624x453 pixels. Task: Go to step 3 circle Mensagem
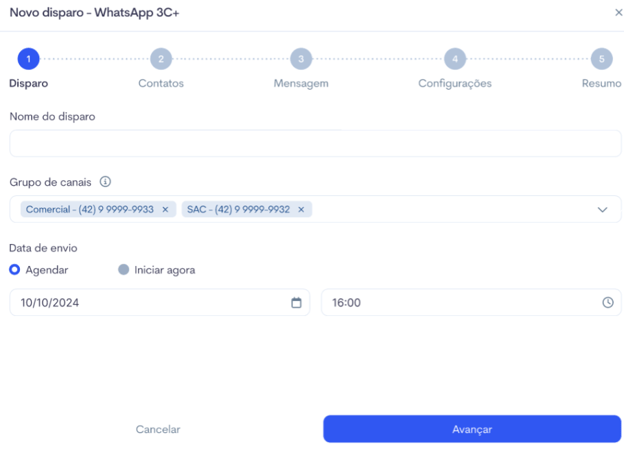click(301, 59)
